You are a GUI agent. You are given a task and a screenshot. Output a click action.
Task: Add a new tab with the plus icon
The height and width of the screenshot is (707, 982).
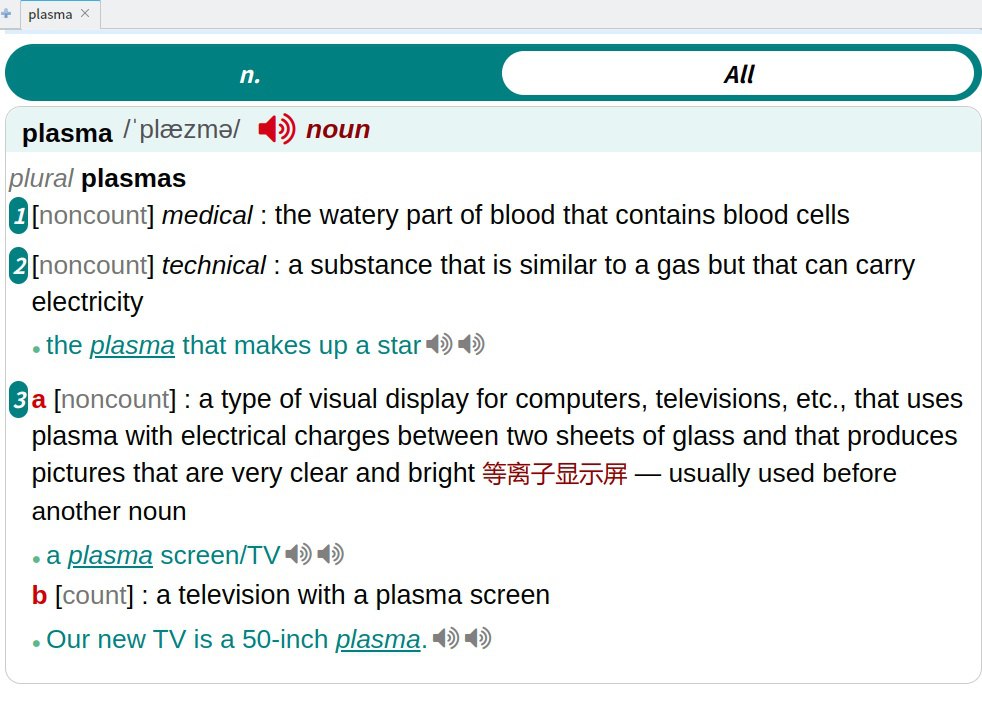tap(7, 14)
